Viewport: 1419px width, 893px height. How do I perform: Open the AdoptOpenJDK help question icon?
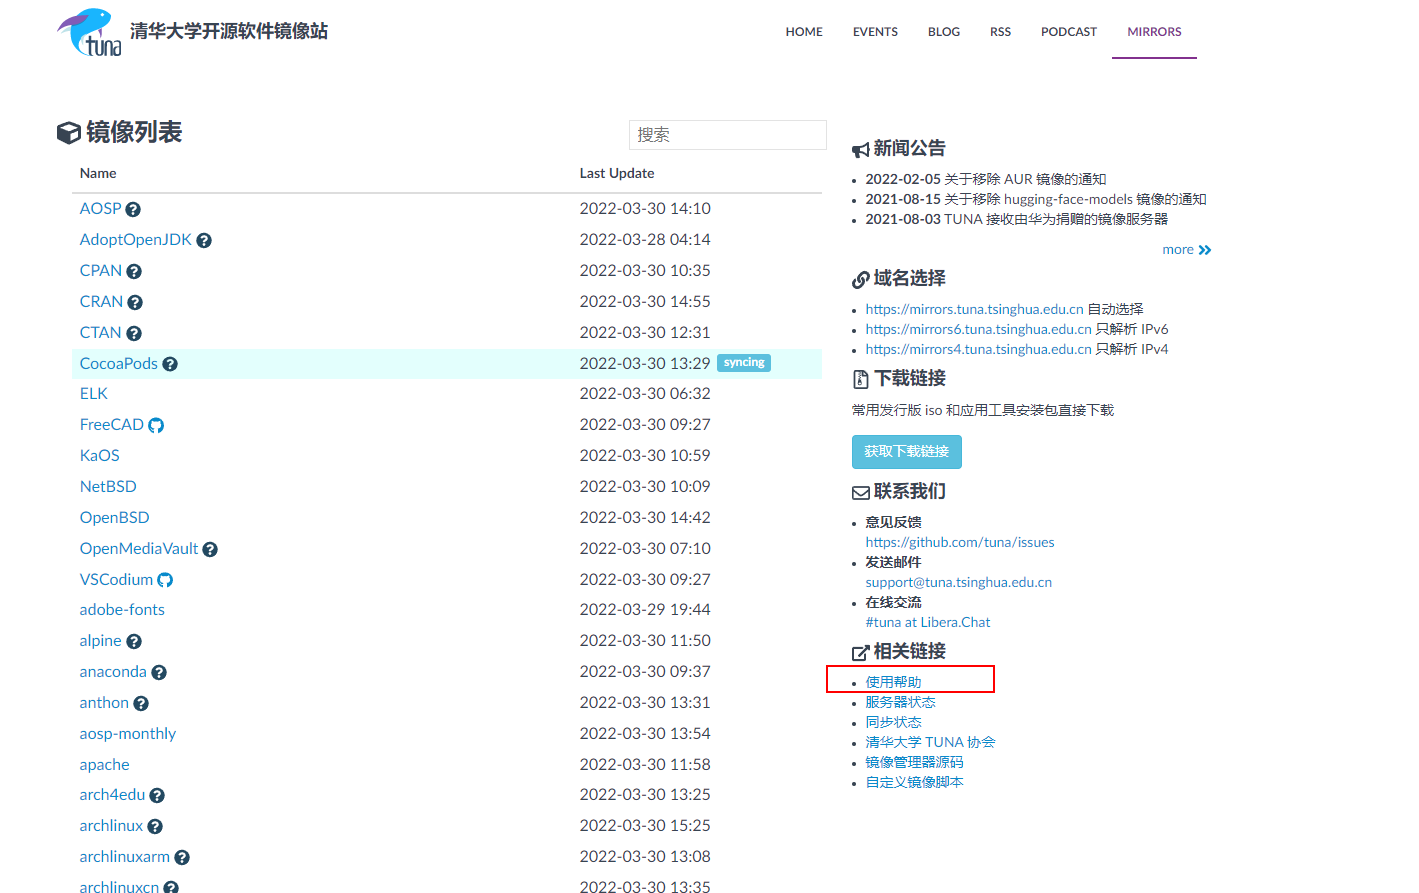click(x=204, y=241)
